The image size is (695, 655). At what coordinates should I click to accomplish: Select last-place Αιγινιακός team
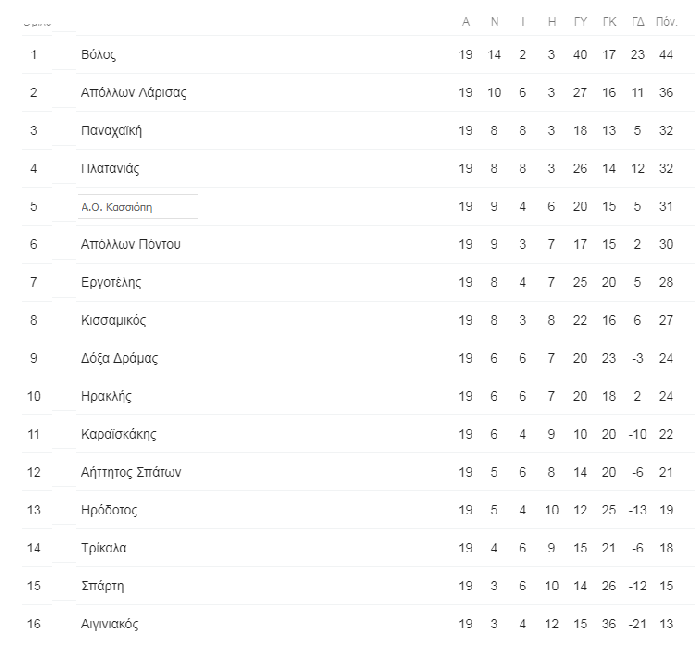(x=109, y=624)
